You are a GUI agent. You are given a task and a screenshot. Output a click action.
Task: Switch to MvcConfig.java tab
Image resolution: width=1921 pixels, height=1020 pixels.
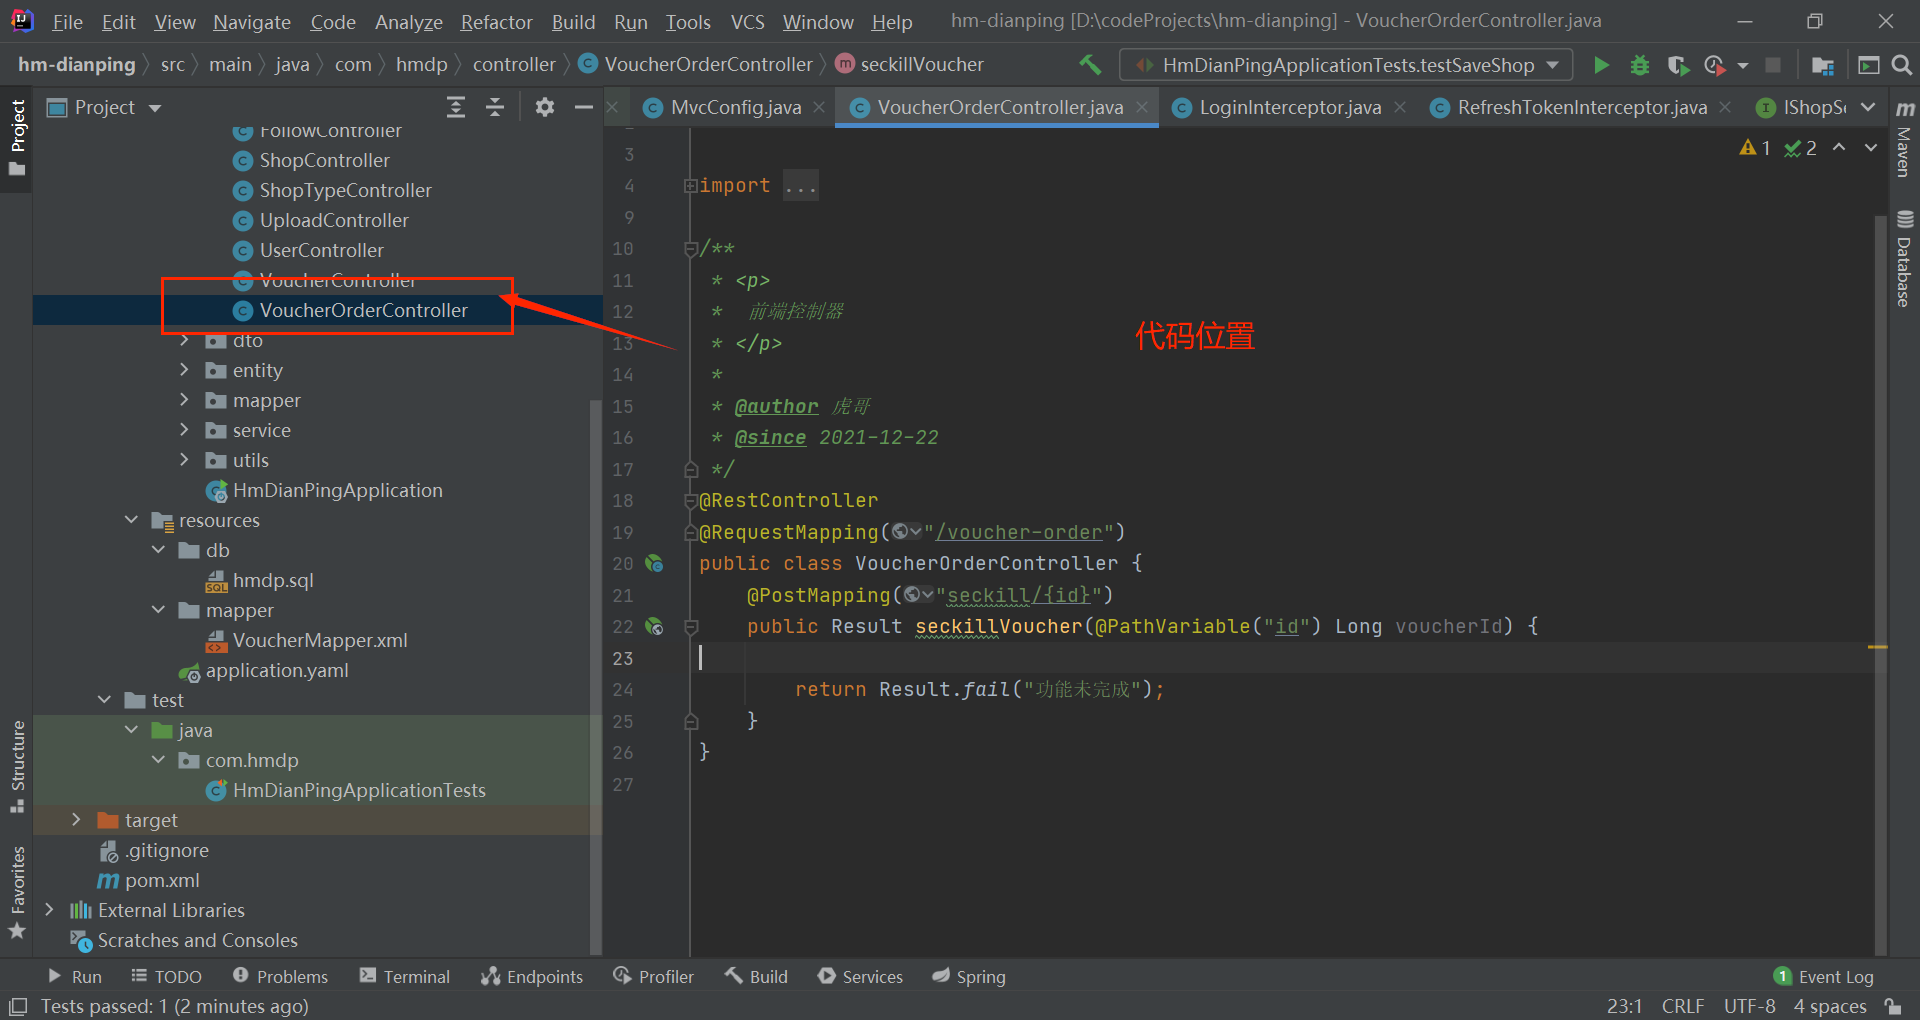pos(736,108)
